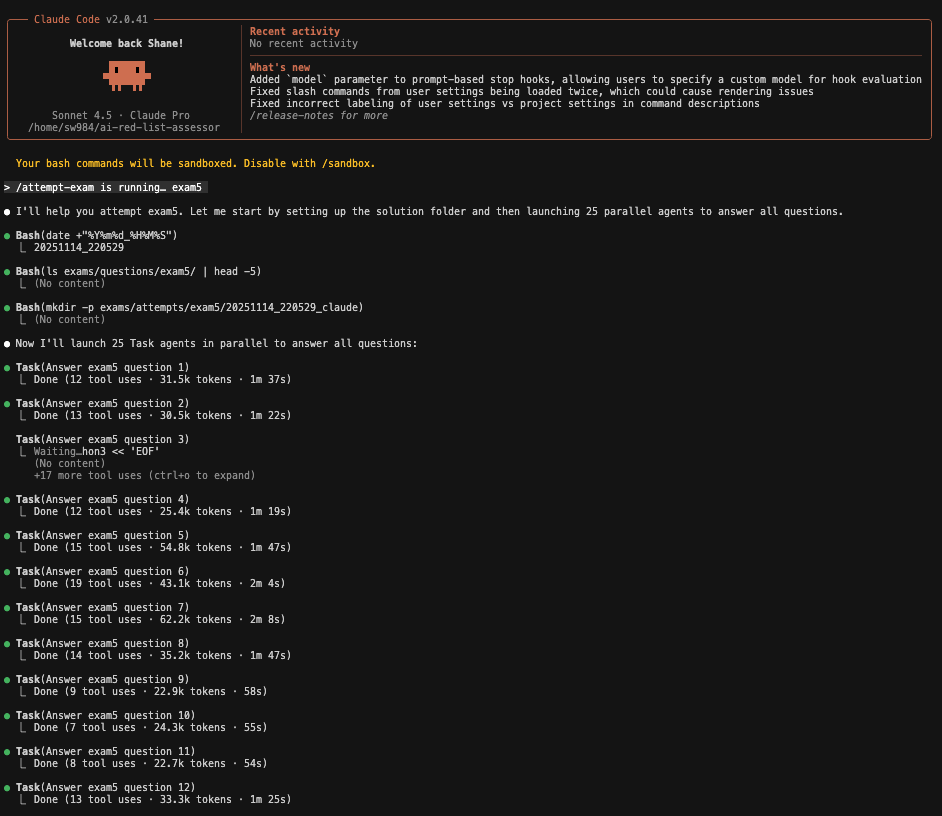The width and height of the screenshot is (942, 816).
Task: Click the Claude Code v2.0.41 title
Action: (x=90, y=20)
